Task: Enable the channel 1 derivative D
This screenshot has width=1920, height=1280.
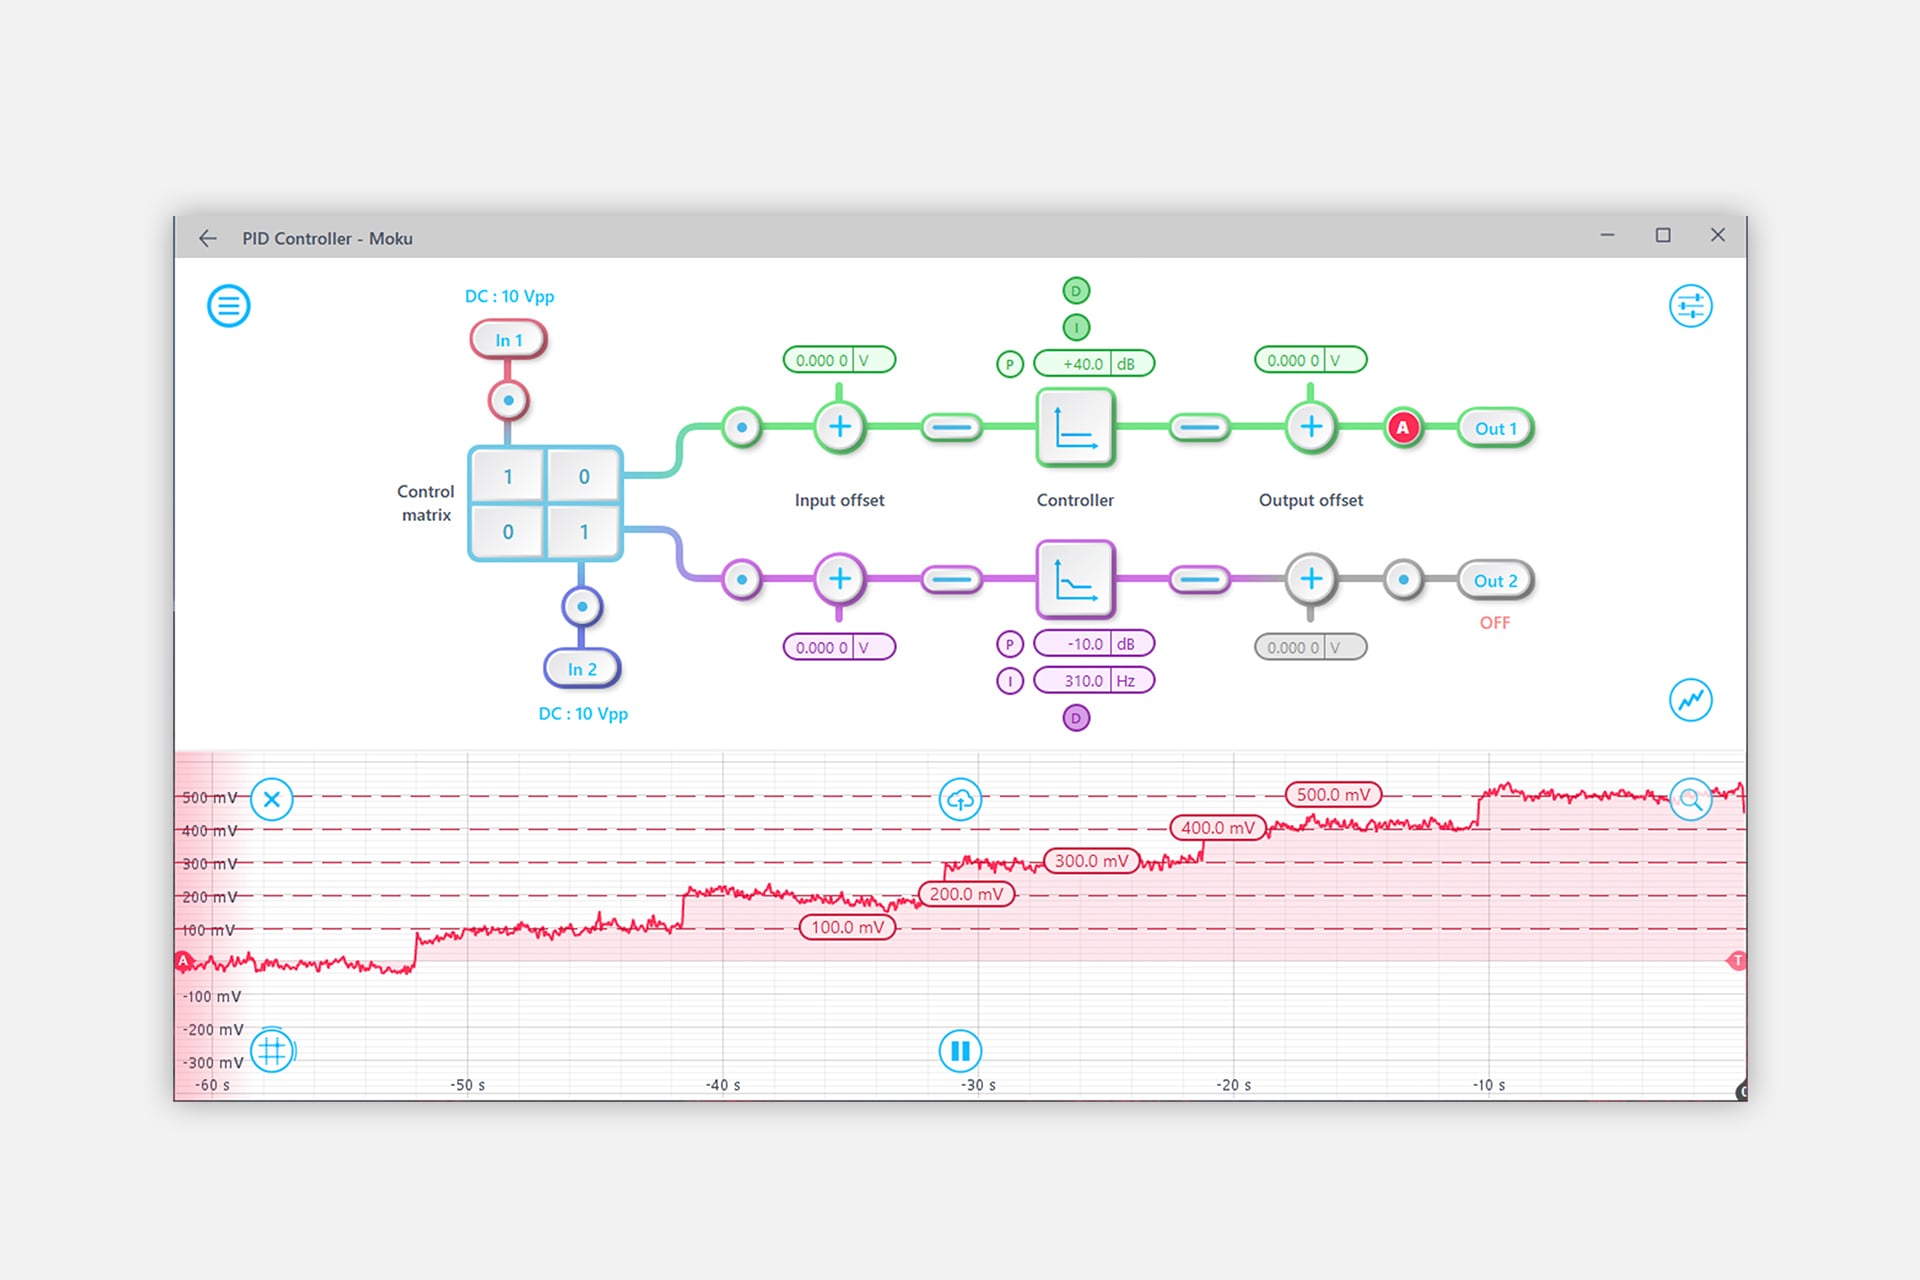Action: point(1076,291)
